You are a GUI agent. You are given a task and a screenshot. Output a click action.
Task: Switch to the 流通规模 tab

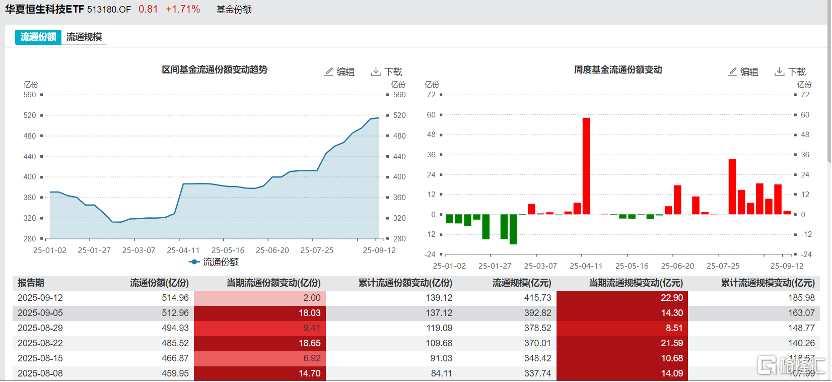click(84, 37)
